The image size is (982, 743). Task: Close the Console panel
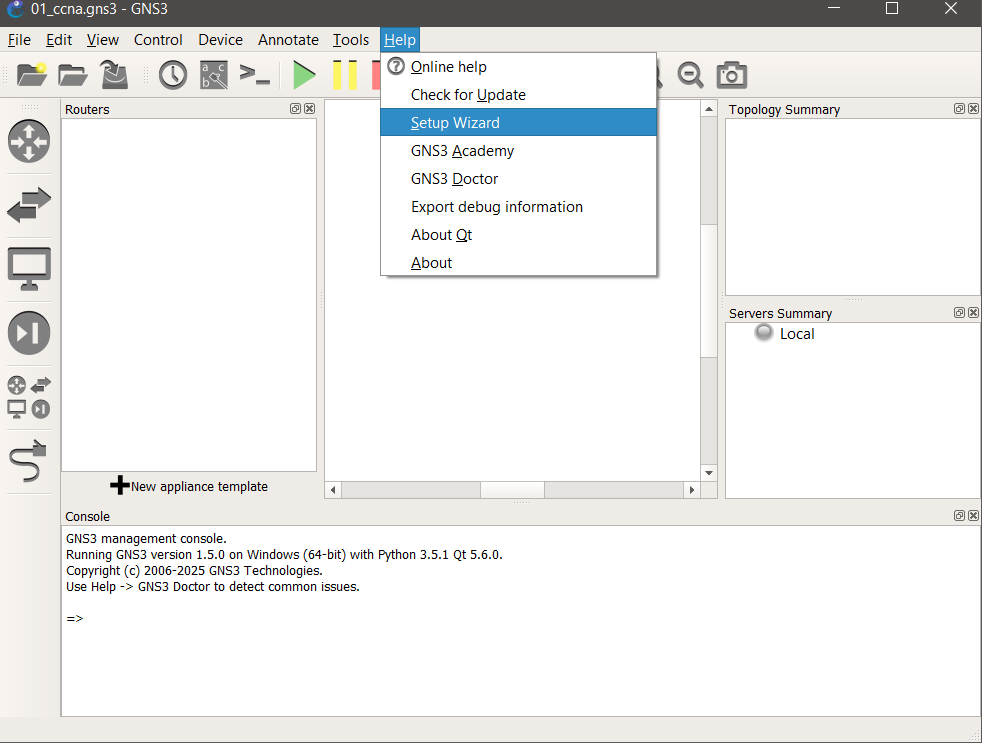coord(973,515)
